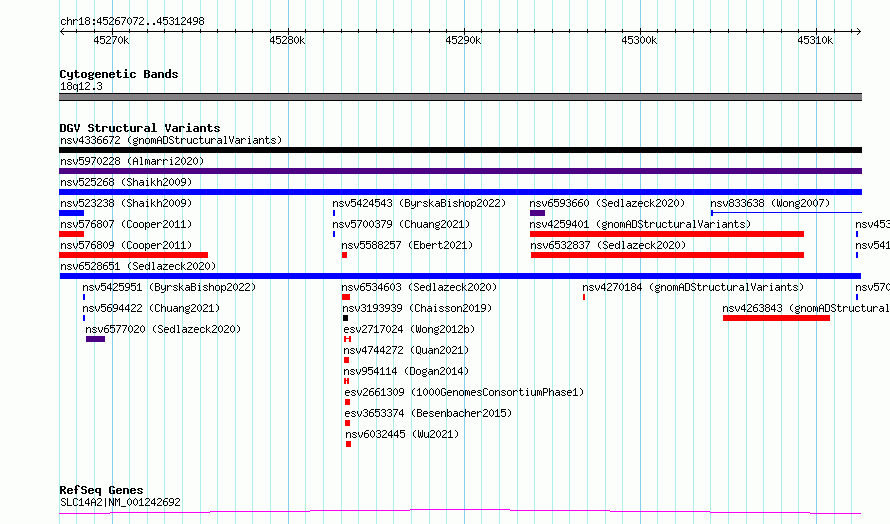
Task: Click the purple nsv6577020 variant bar
Action: pyautogui.click(x=95, y=339)
